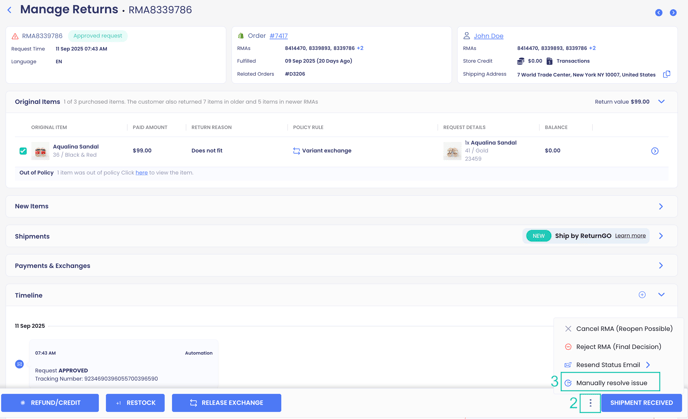
Task: Select Manually resolve issue from the menu
Action: 611,383
